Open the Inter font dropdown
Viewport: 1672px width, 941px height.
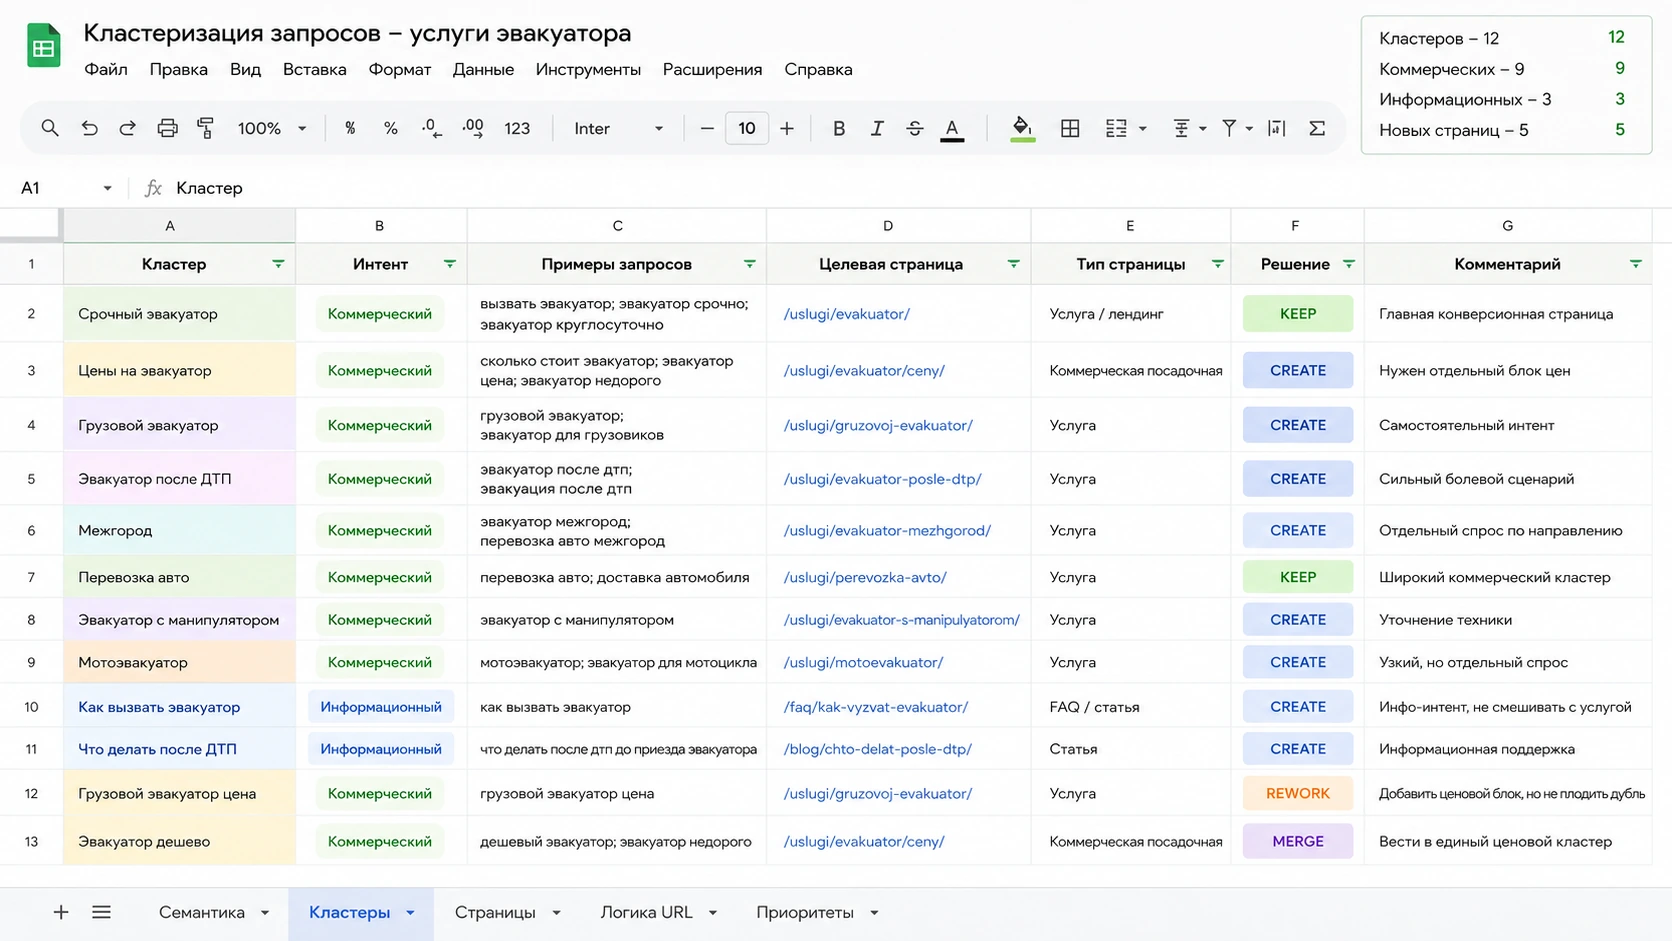[618, 128]
